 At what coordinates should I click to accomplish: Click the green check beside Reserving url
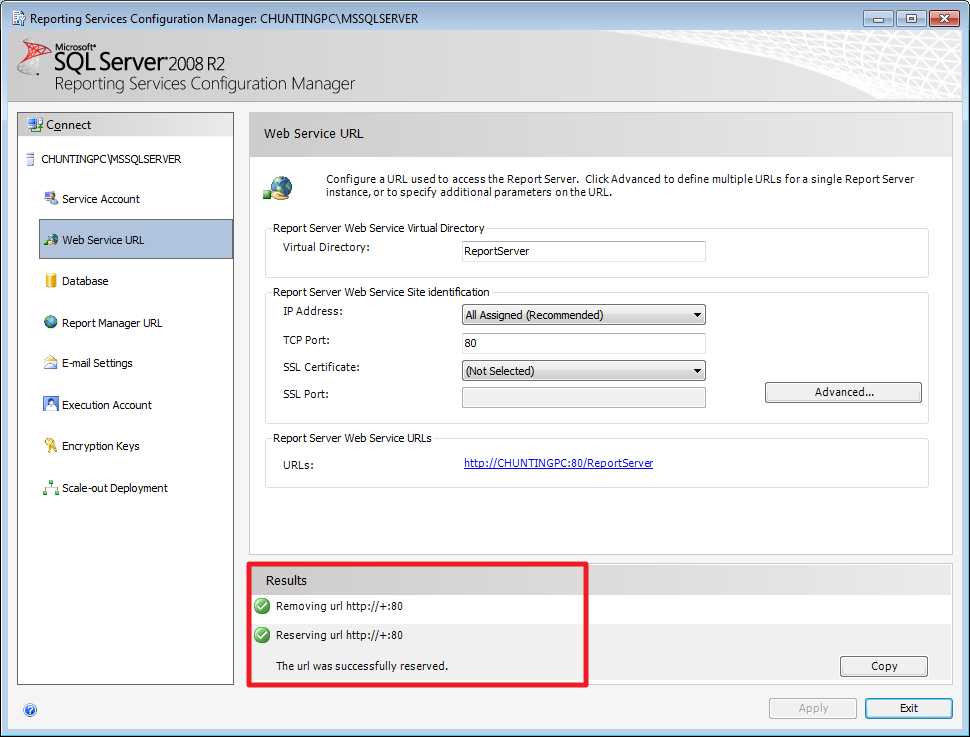(x=262, y=635)
